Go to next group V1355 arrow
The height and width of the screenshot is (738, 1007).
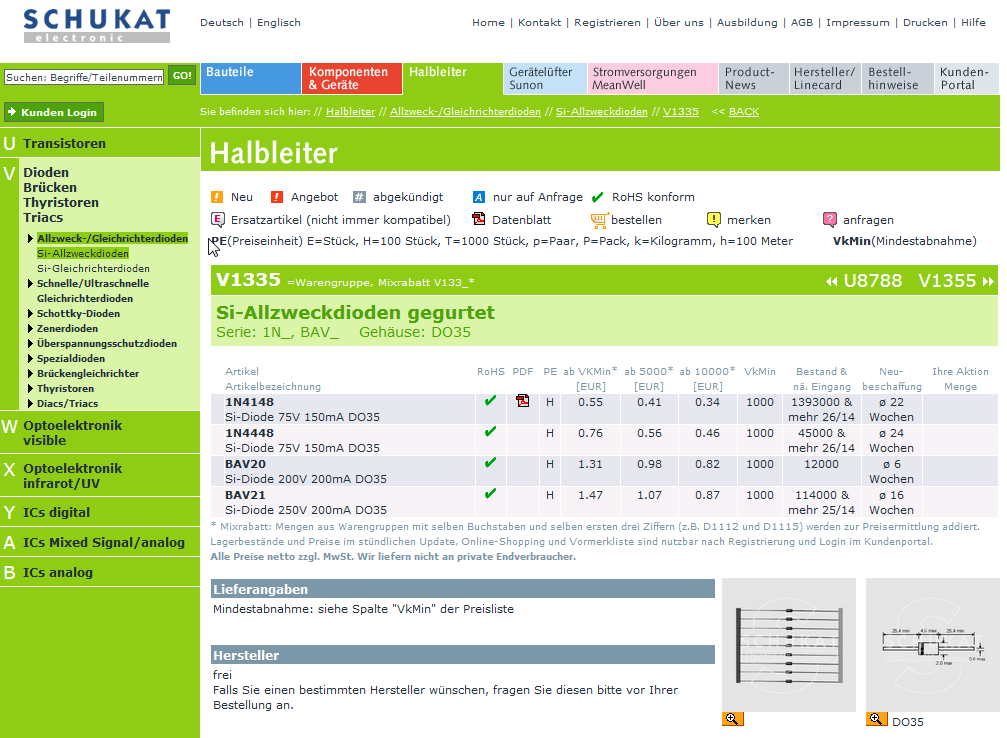coord(988,281)
